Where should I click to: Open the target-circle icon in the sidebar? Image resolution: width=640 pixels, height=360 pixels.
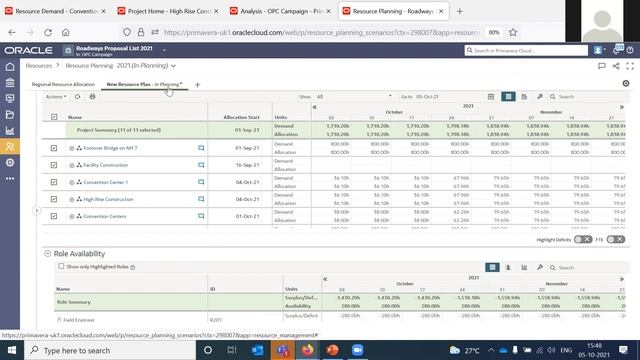pyautogui.click(x=10, y=162)
